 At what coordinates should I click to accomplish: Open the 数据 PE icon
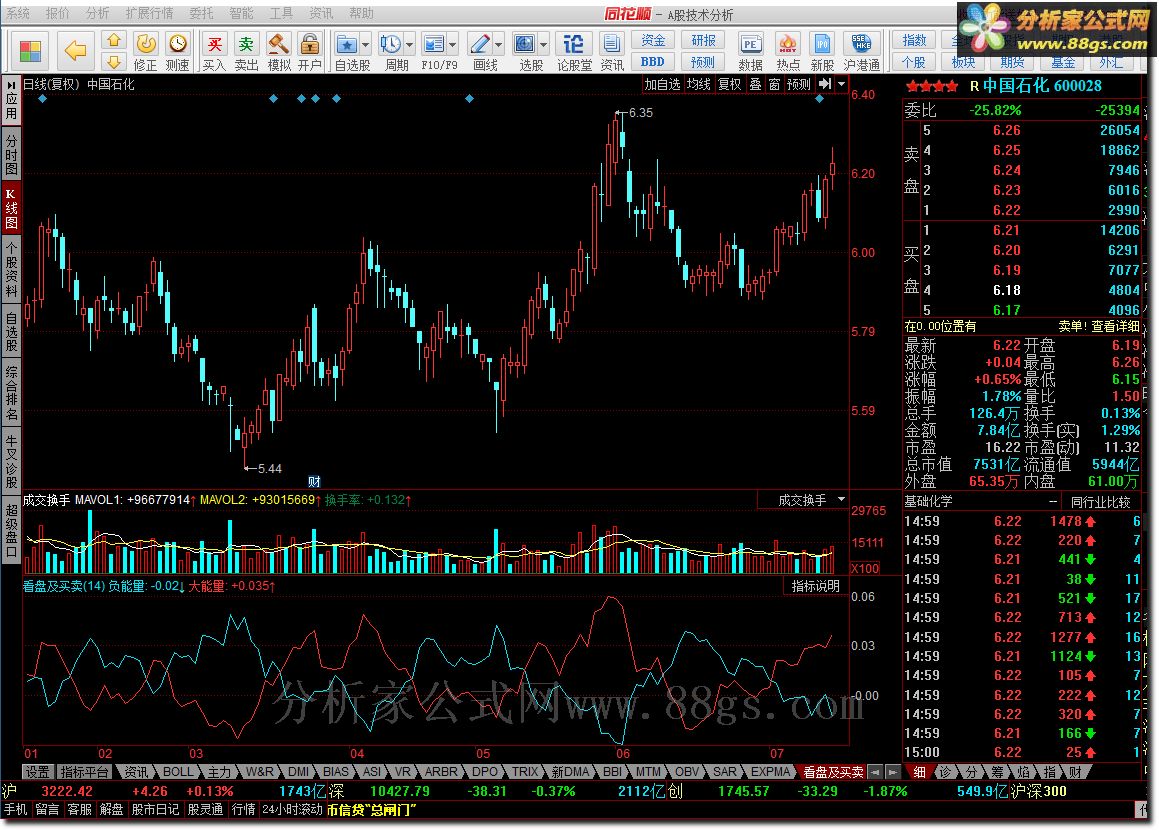coord(750,44)
